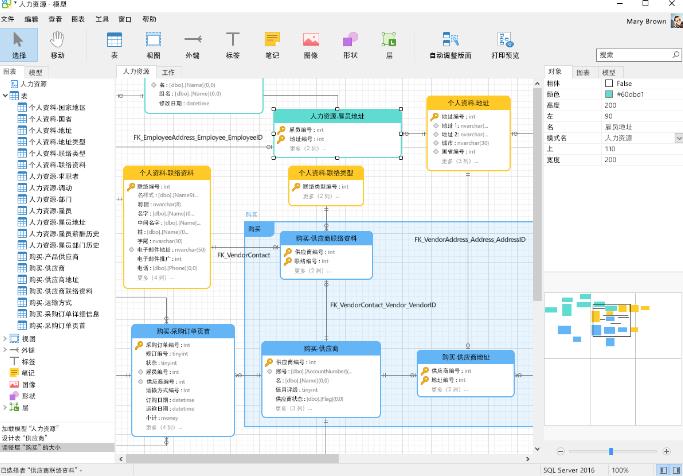This screenshot has height=476, width=683.
Task: Click horizontal scrollbar of canvas
Action: [232, 459]
